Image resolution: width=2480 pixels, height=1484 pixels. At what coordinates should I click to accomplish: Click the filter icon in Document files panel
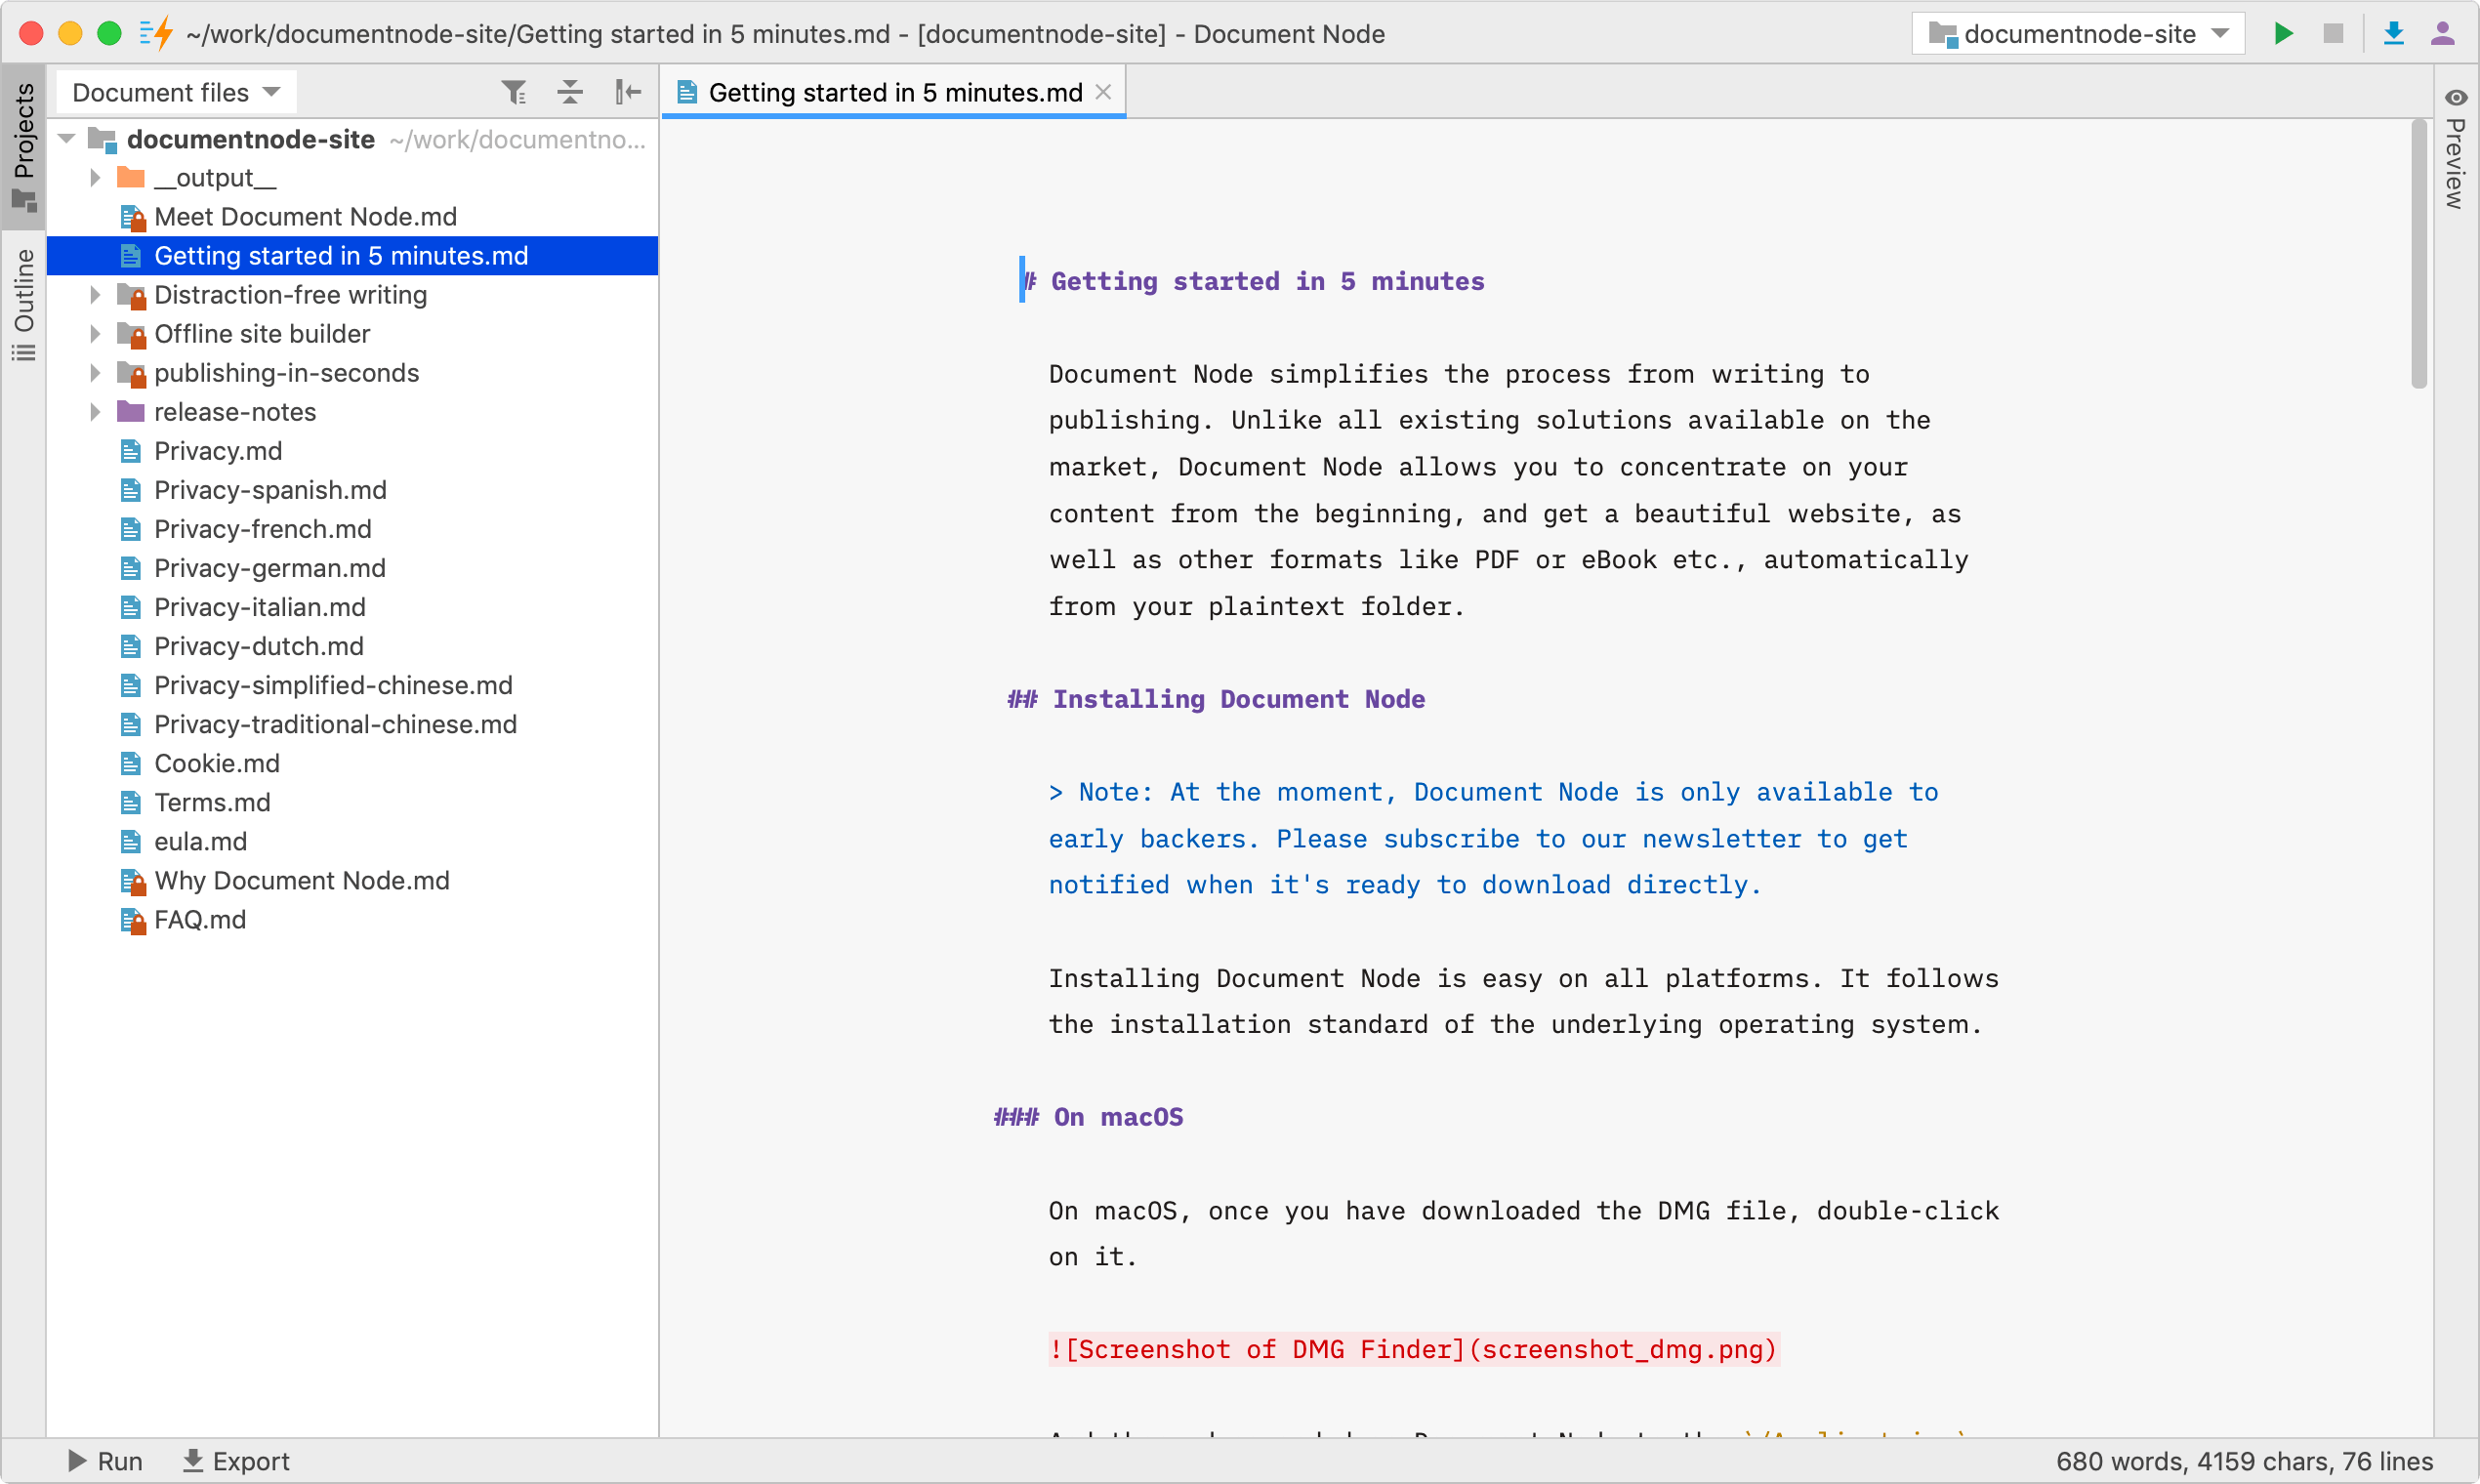514,93
